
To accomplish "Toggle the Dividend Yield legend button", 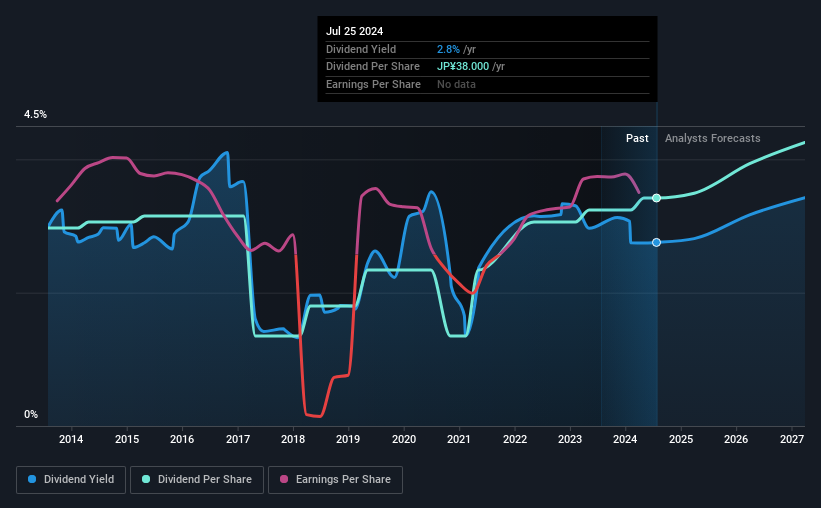I will click(71, 480).
